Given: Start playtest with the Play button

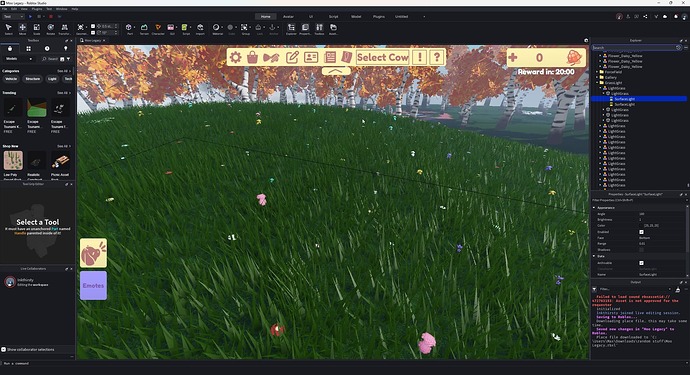Looking at the screenshot, I should click(x=30, y=17).
